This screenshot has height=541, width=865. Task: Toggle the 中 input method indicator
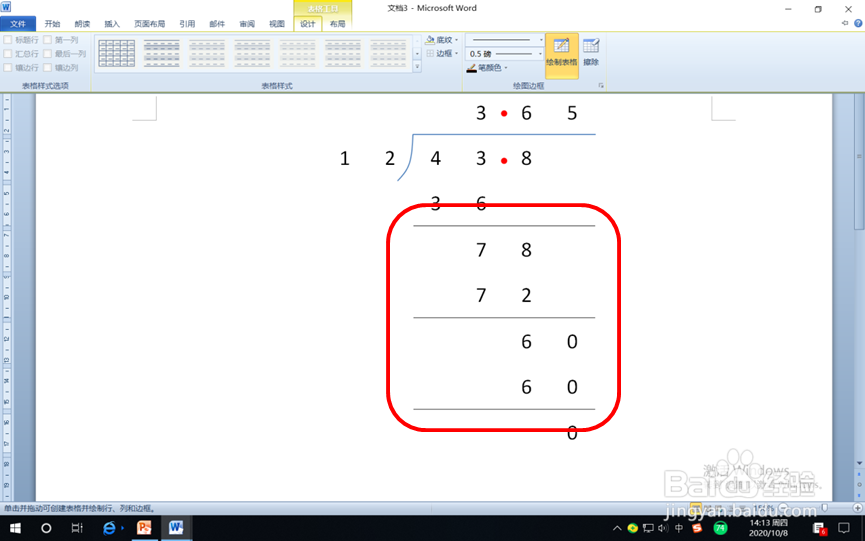pyautogui.click(x=679, y=528)
